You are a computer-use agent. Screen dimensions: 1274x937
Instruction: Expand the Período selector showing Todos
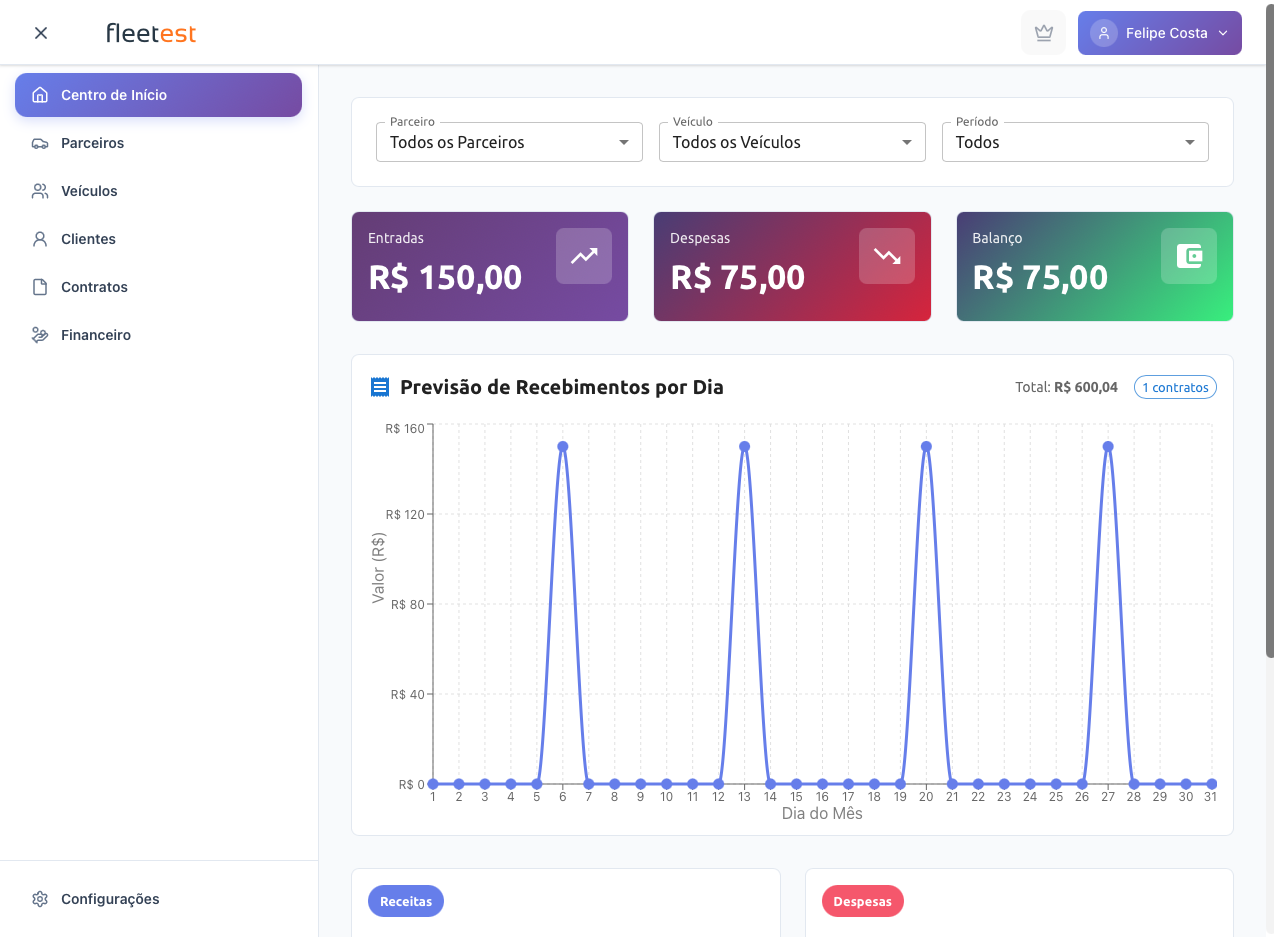[x=1074, y=142]
